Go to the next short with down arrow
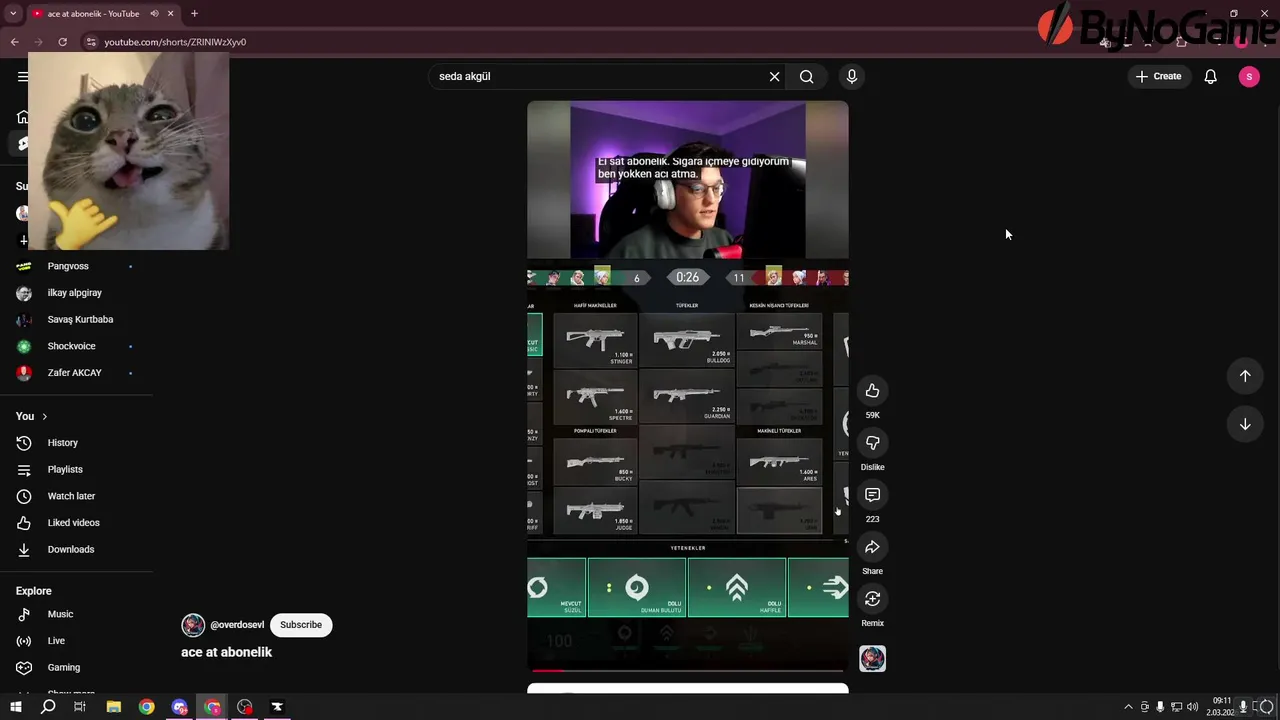 [1245, 424]
